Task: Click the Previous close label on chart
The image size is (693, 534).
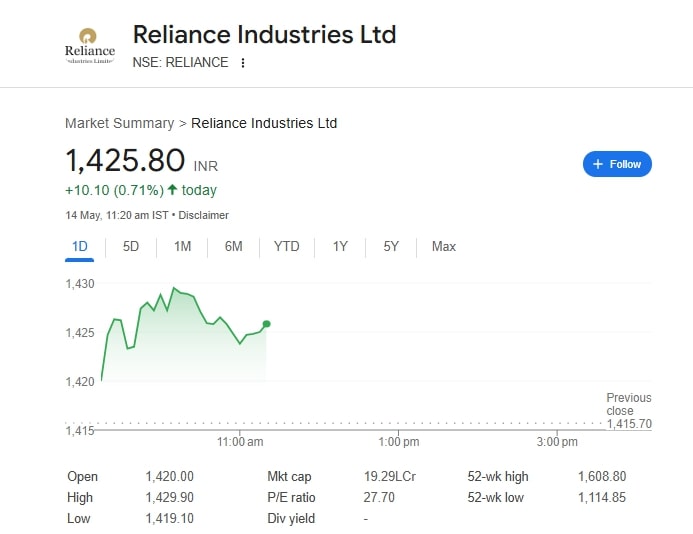Action: tap(628, 404)
